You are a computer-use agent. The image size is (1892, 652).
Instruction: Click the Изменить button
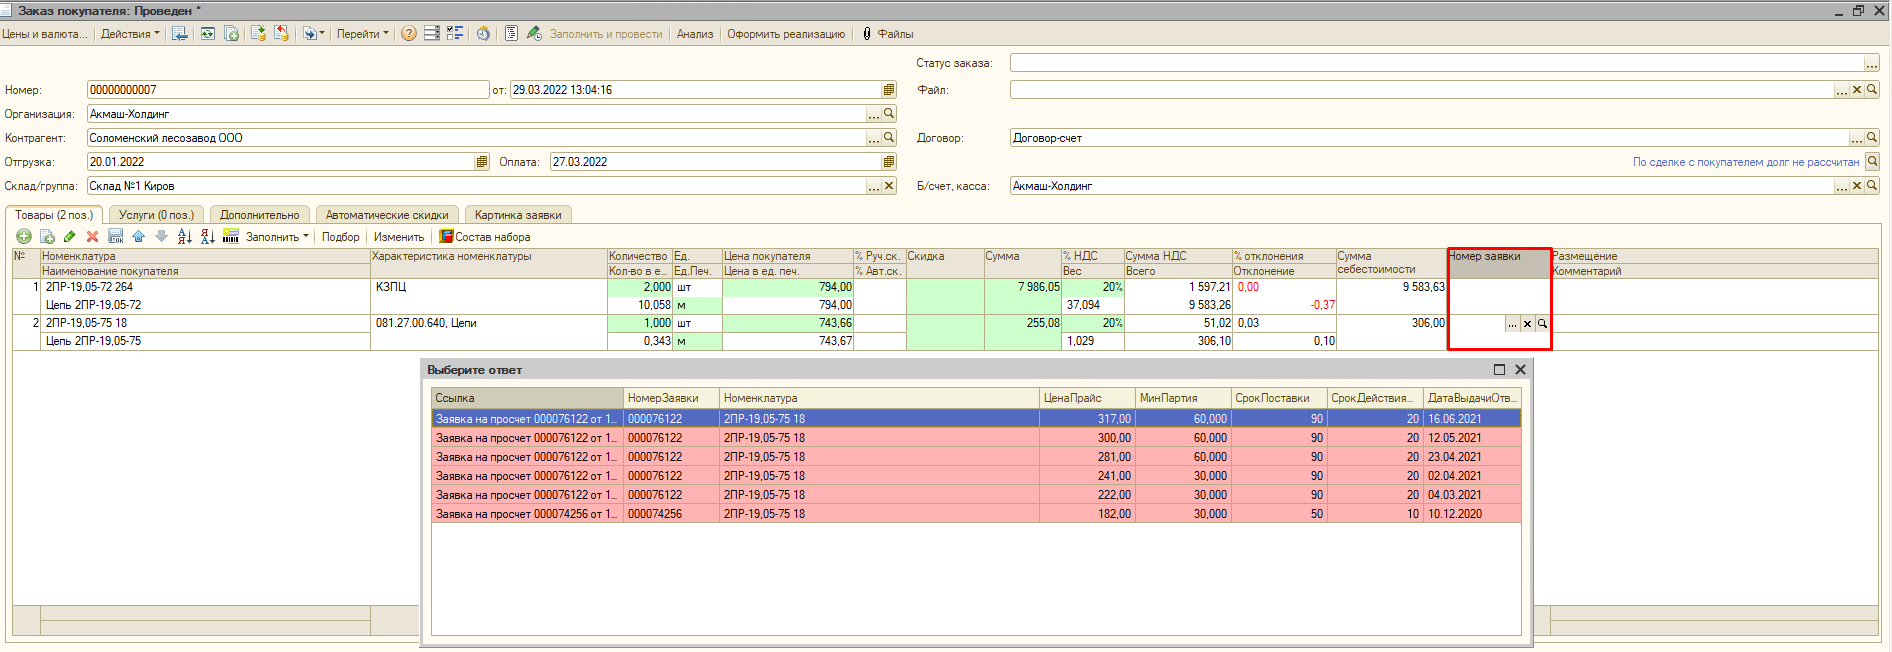point(399,237)
